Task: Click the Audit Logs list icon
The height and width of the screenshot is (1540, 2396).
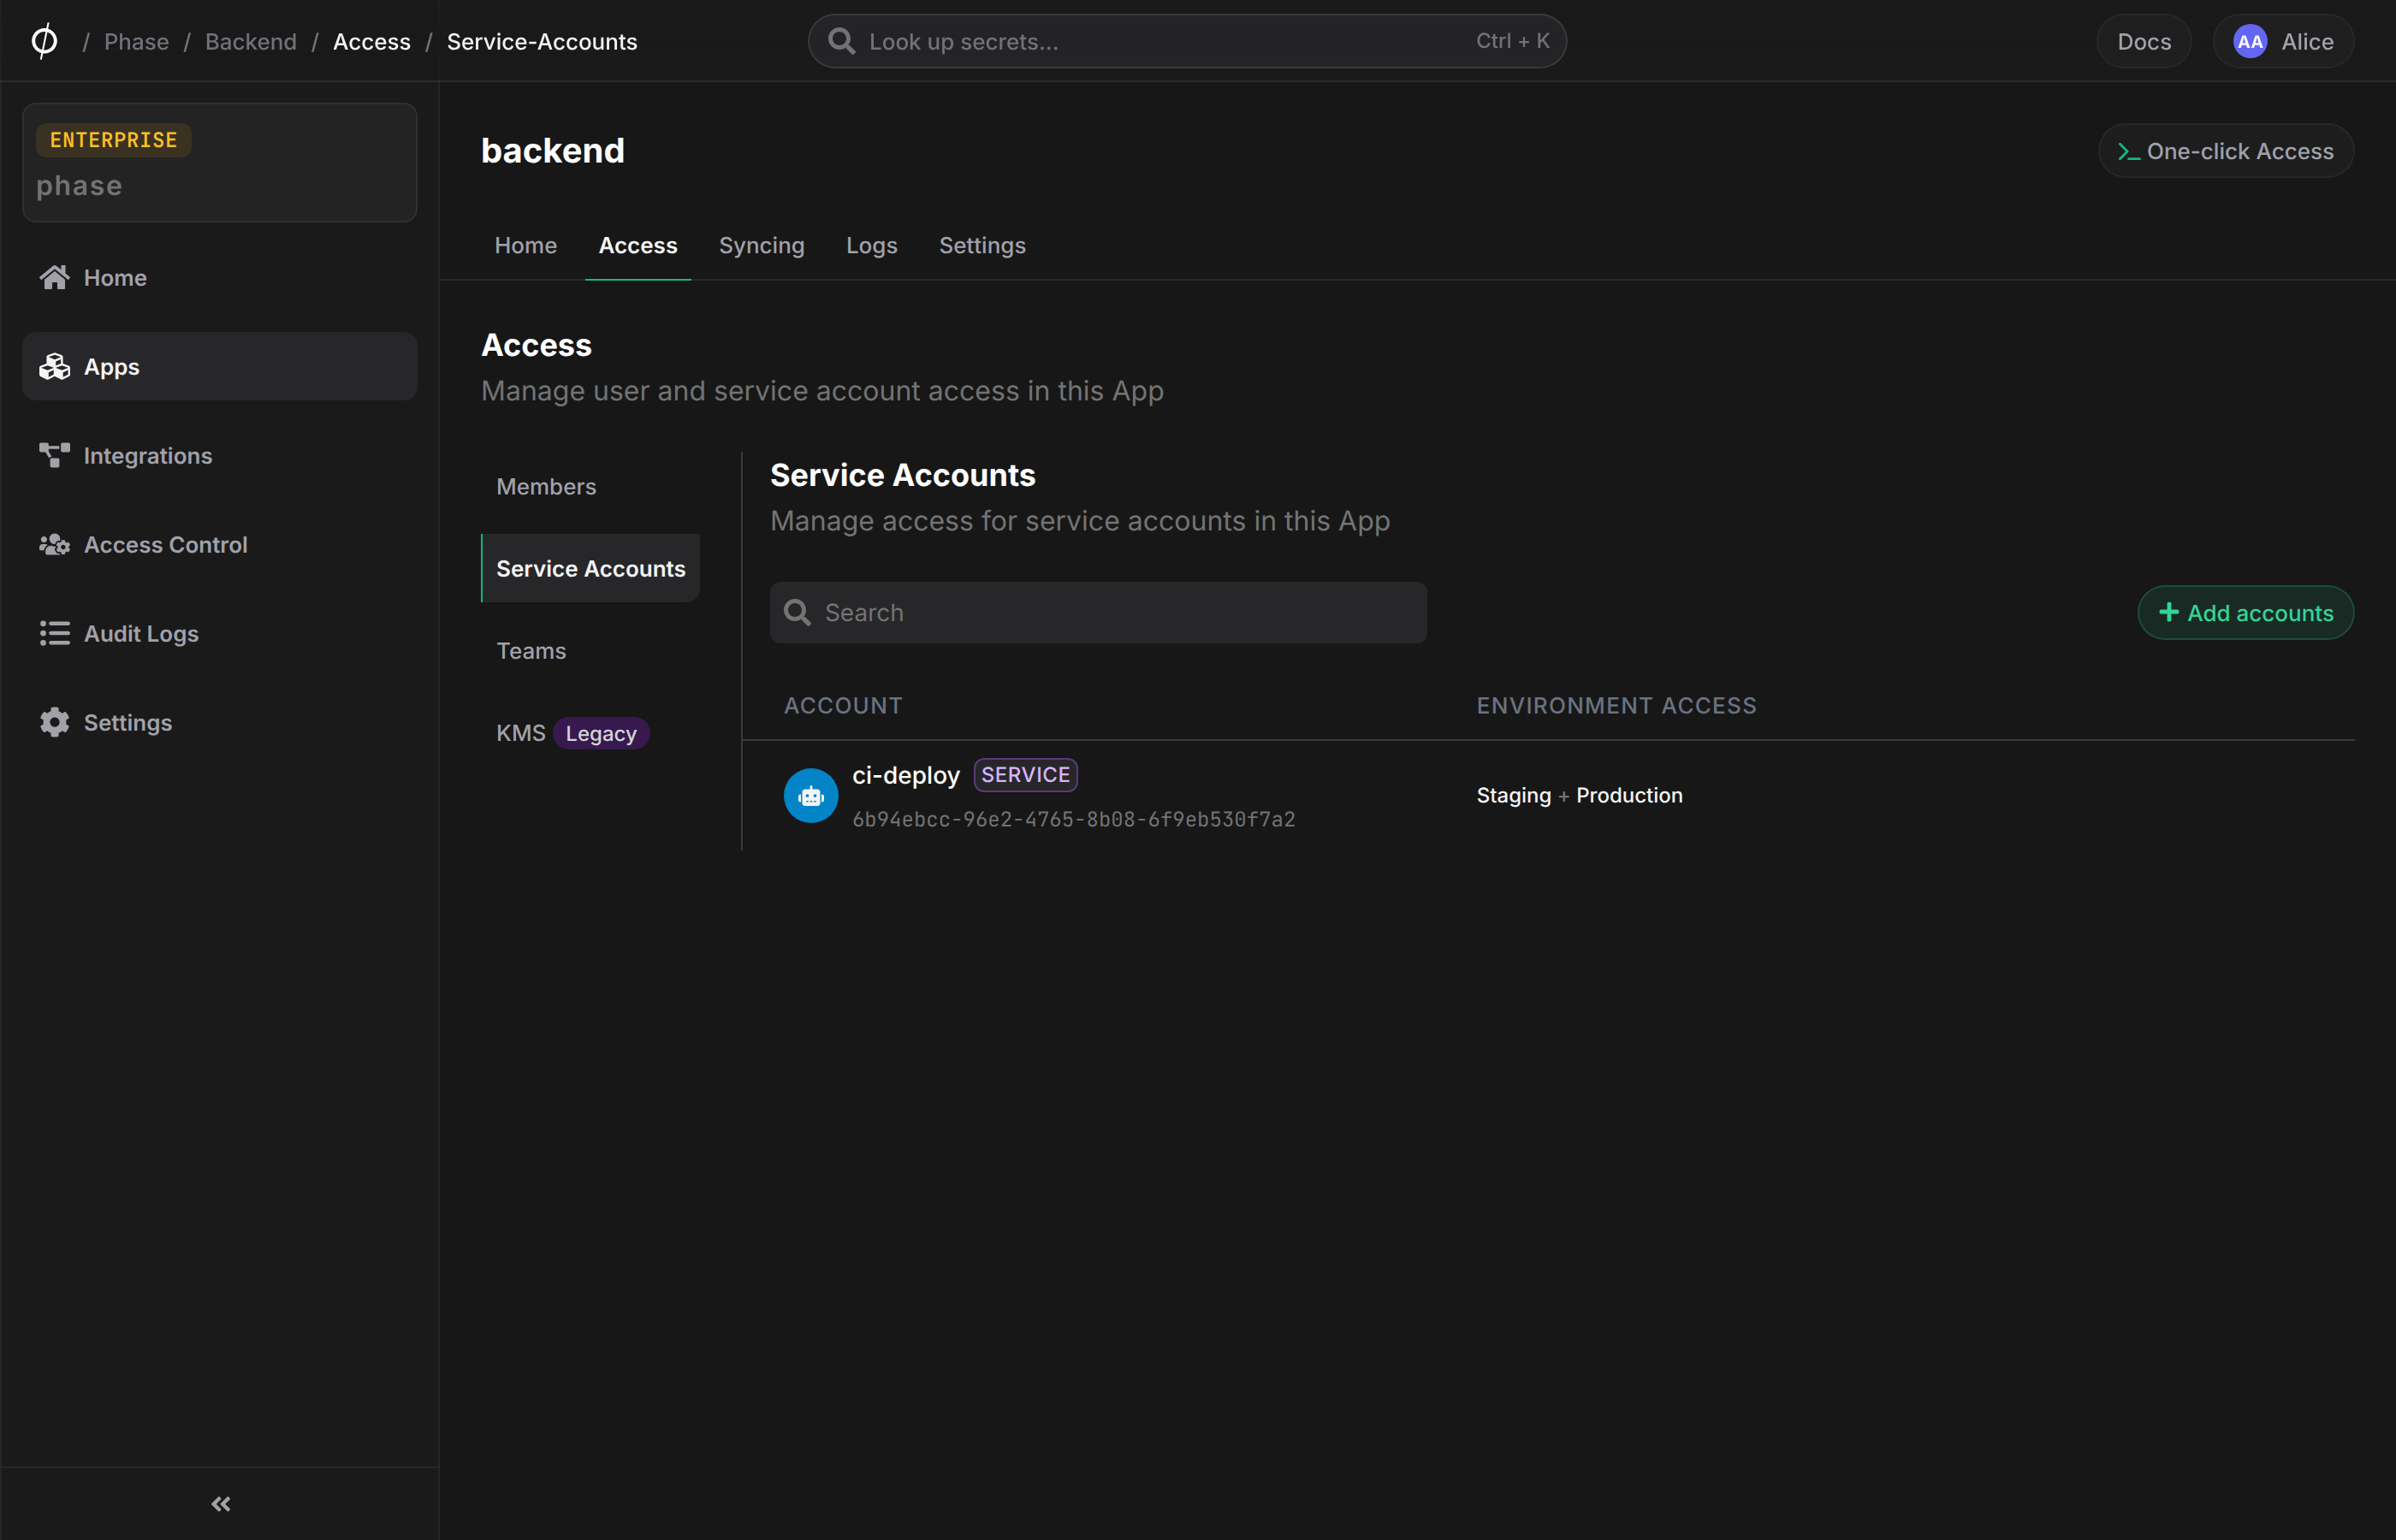Action: tap(54, 633)
